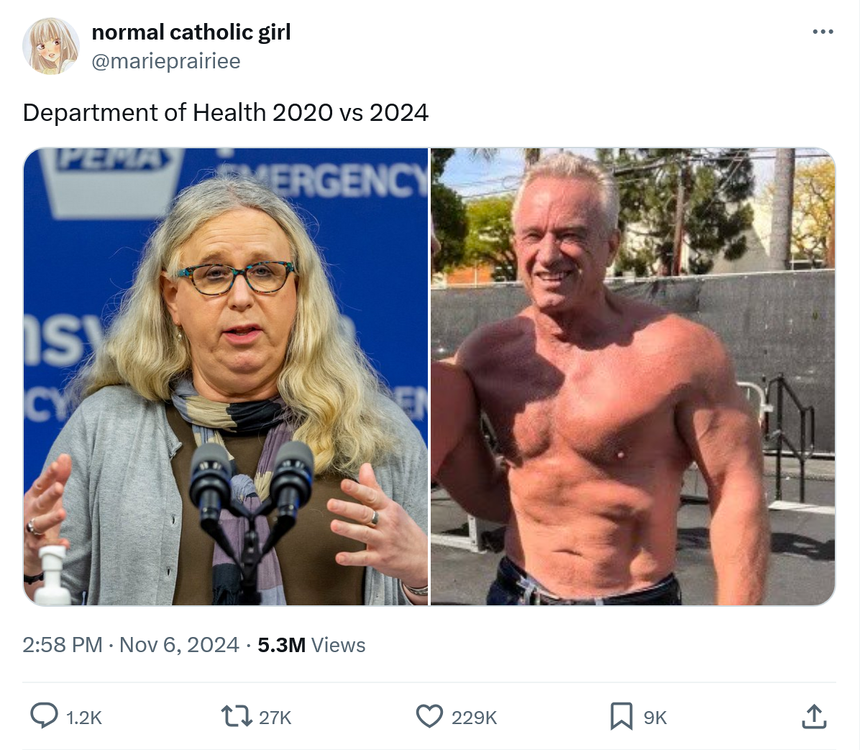View the 5.3M Views analytics
The image size is (860, 750).
pos(312,645)
